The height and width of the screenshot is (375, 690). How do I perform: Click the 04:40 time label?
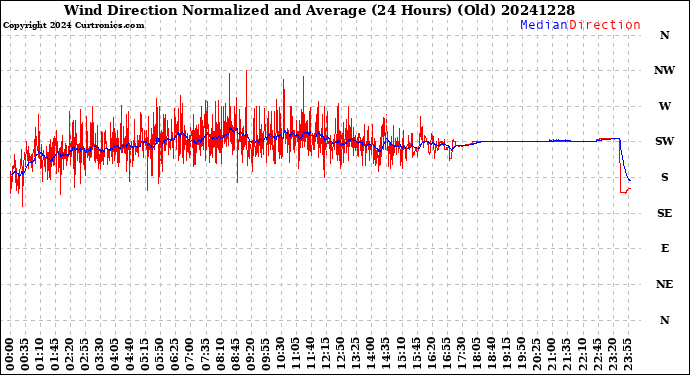click(130, 354)
